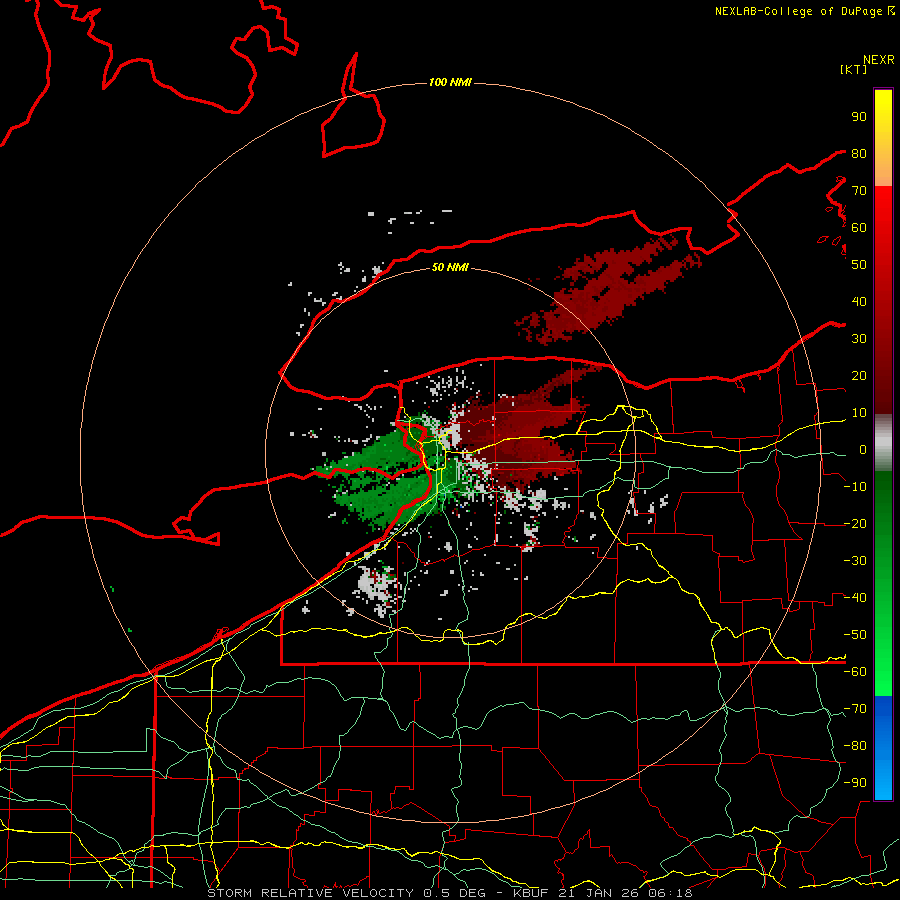
Task: Click the bright green color bar segment
Action: [883, 643]
